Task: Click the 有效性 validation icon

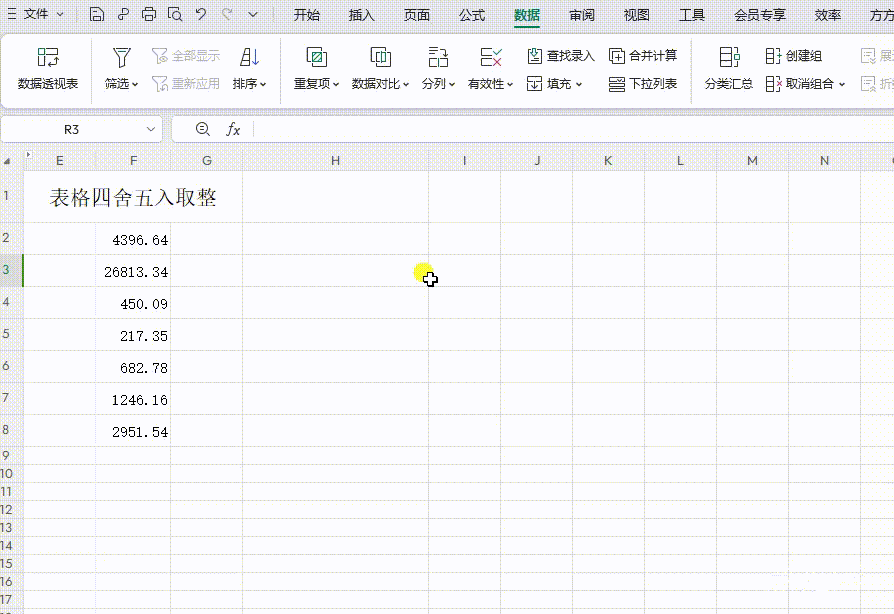Action: (490, 57)
